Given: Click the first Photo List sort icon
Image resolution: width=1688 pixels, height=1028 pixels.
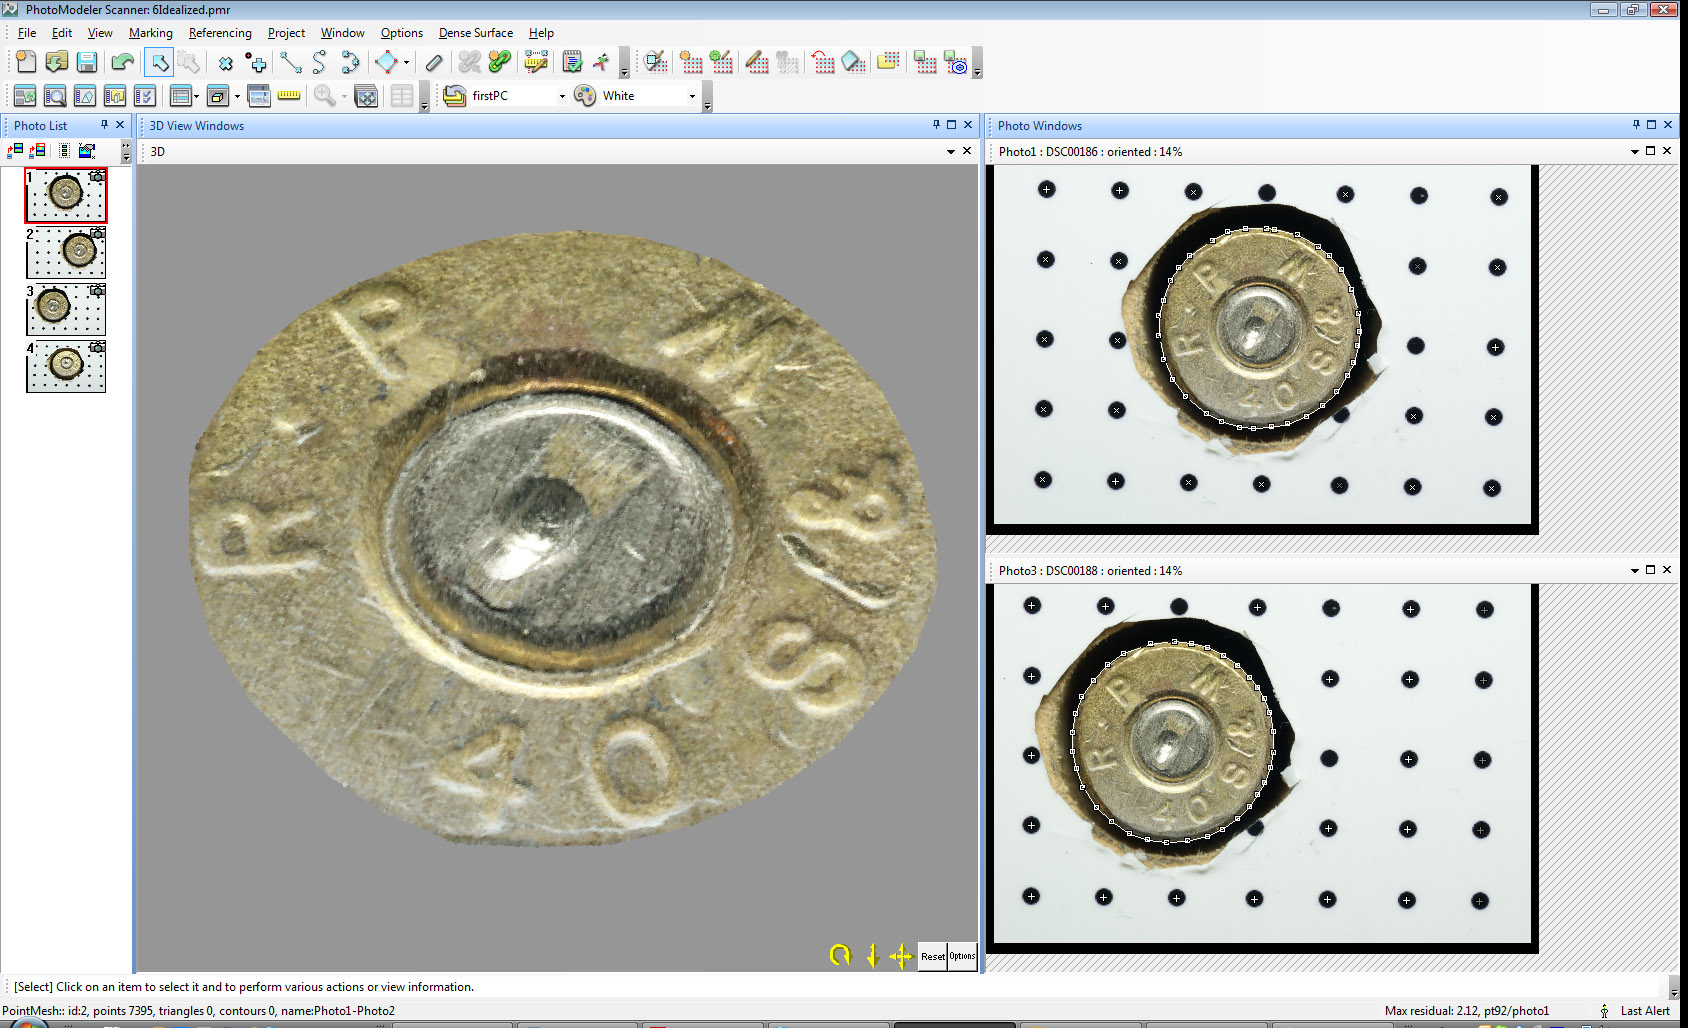Looking at the screenshot, I should (15, 151).
